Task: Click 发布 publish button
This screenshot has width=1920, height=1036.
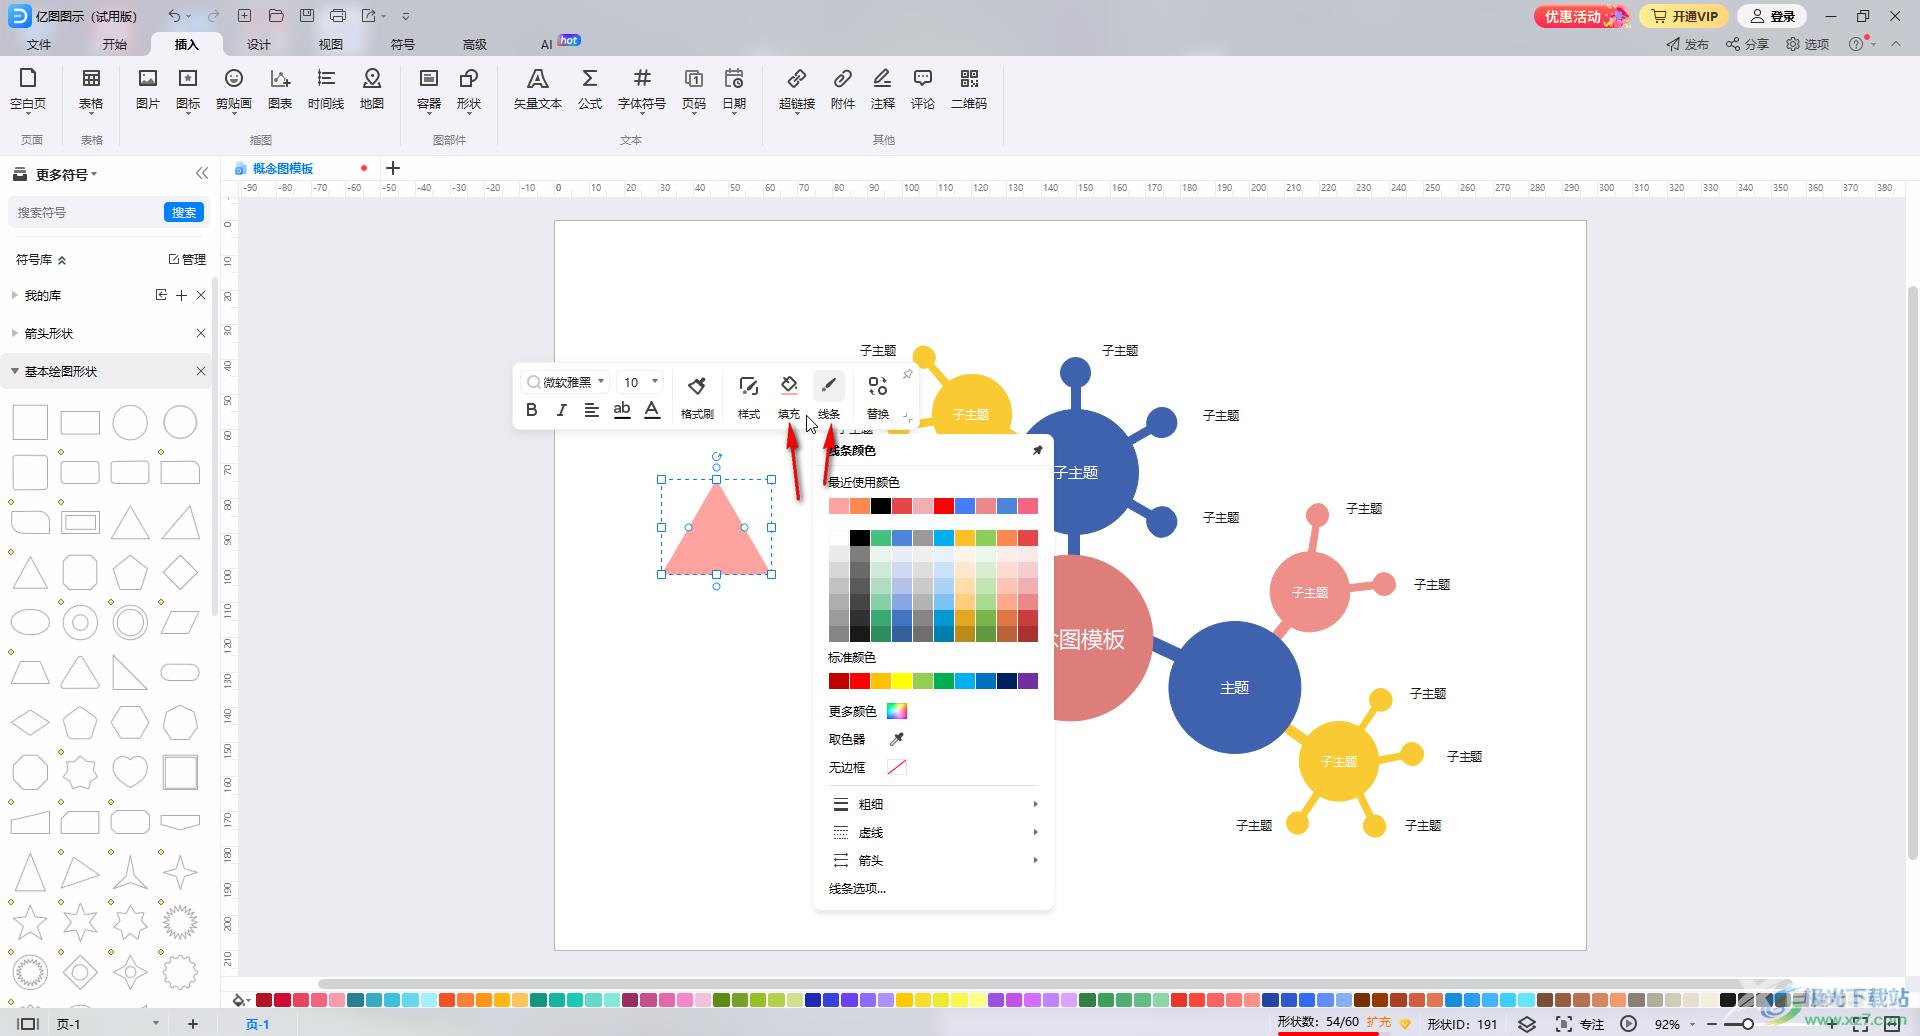Action: (x=1687, y=44)
